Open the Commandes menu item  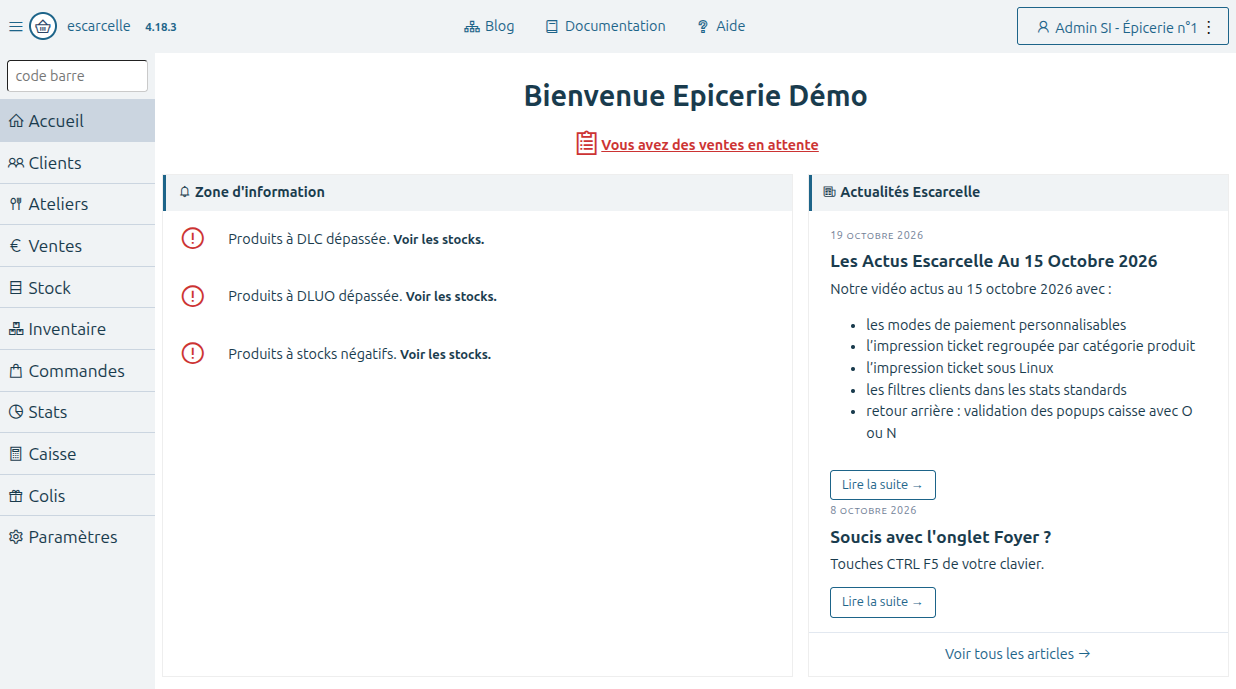coord(77,371)
